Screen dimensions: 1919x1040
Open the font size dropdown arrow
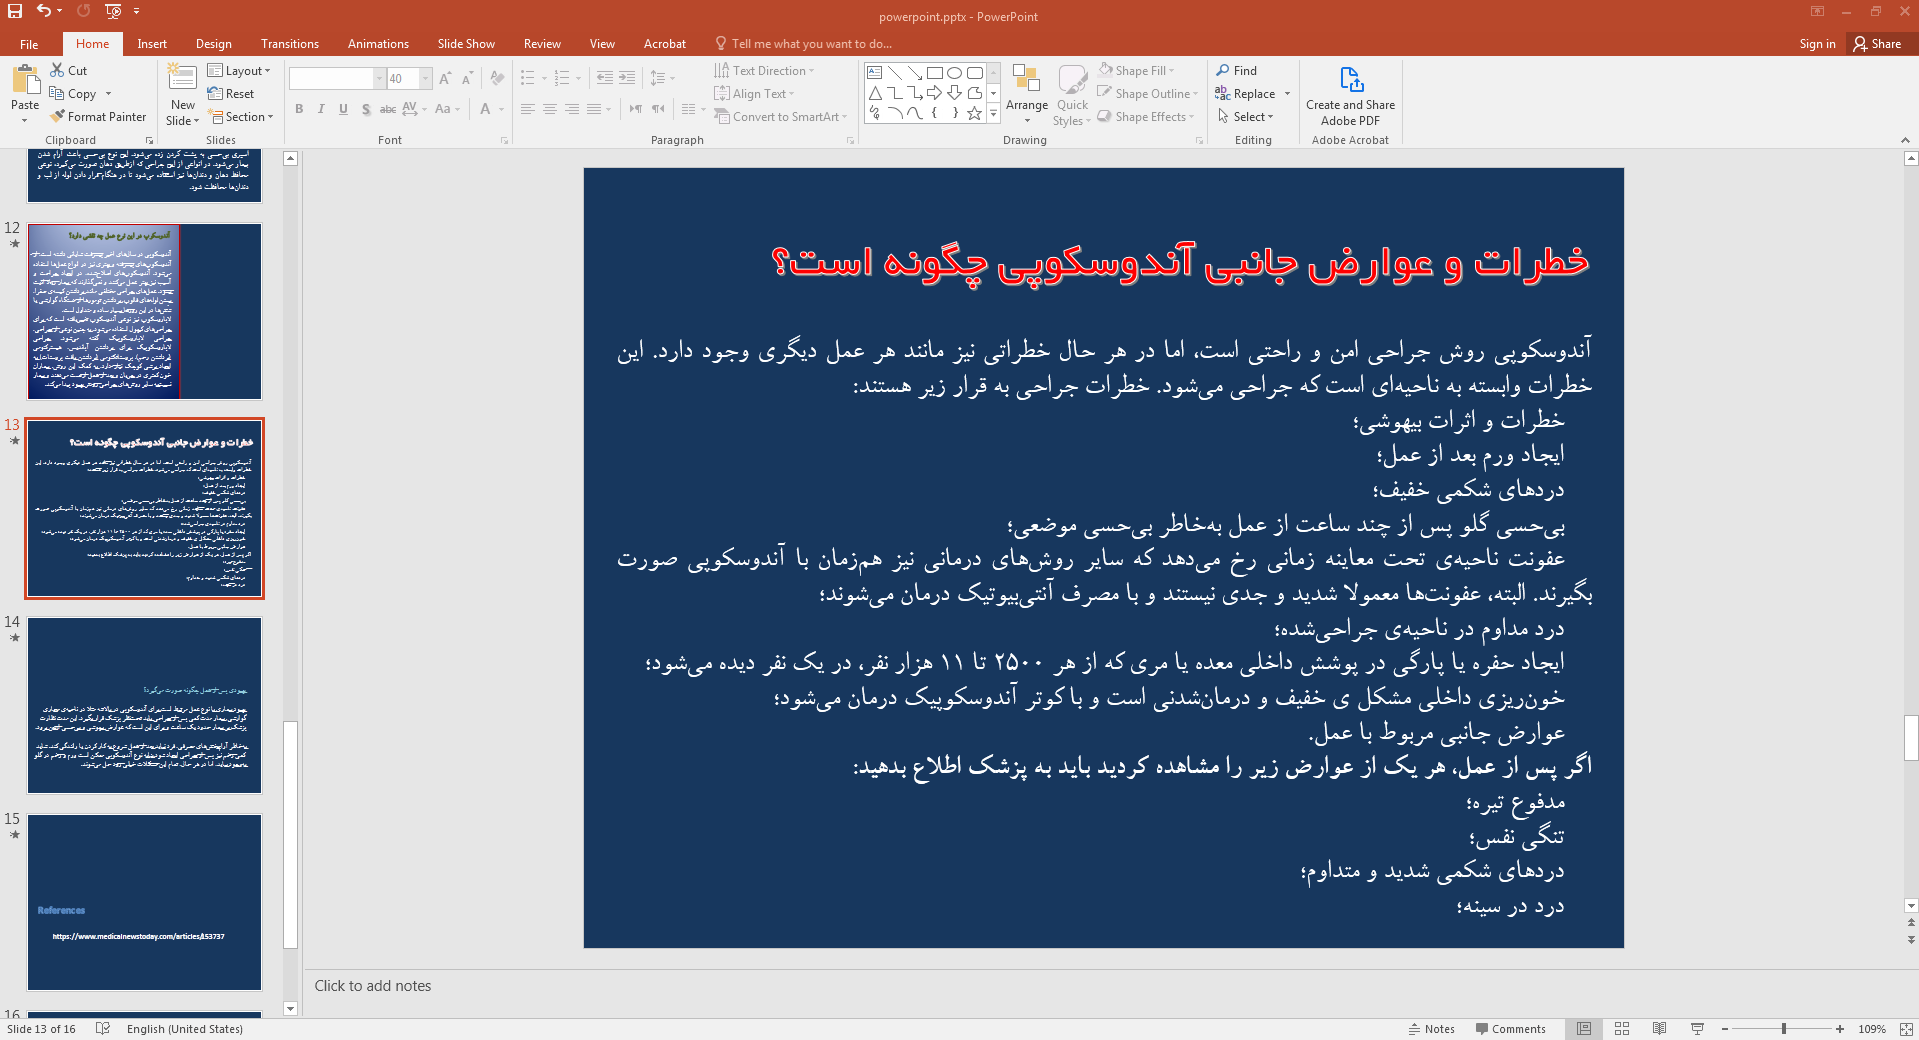point(425,78)
